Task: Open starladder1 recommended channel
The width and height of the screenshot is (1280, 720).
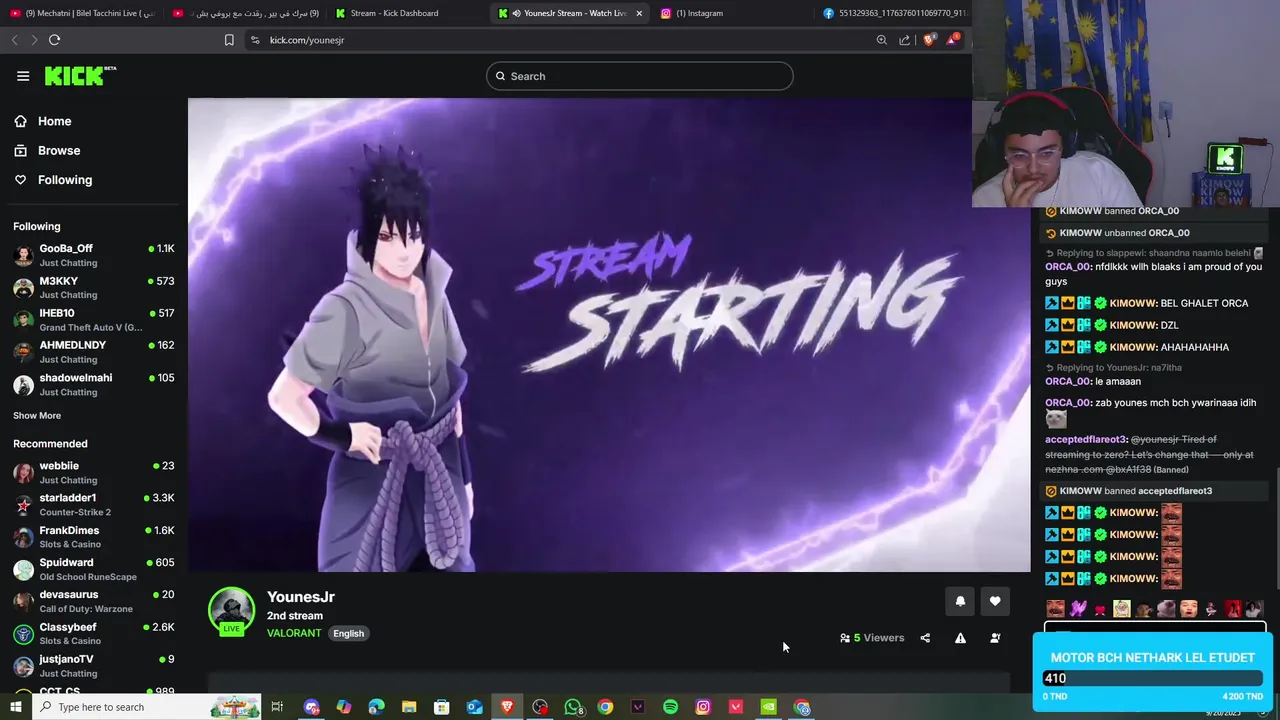Action: pos(94,505)
